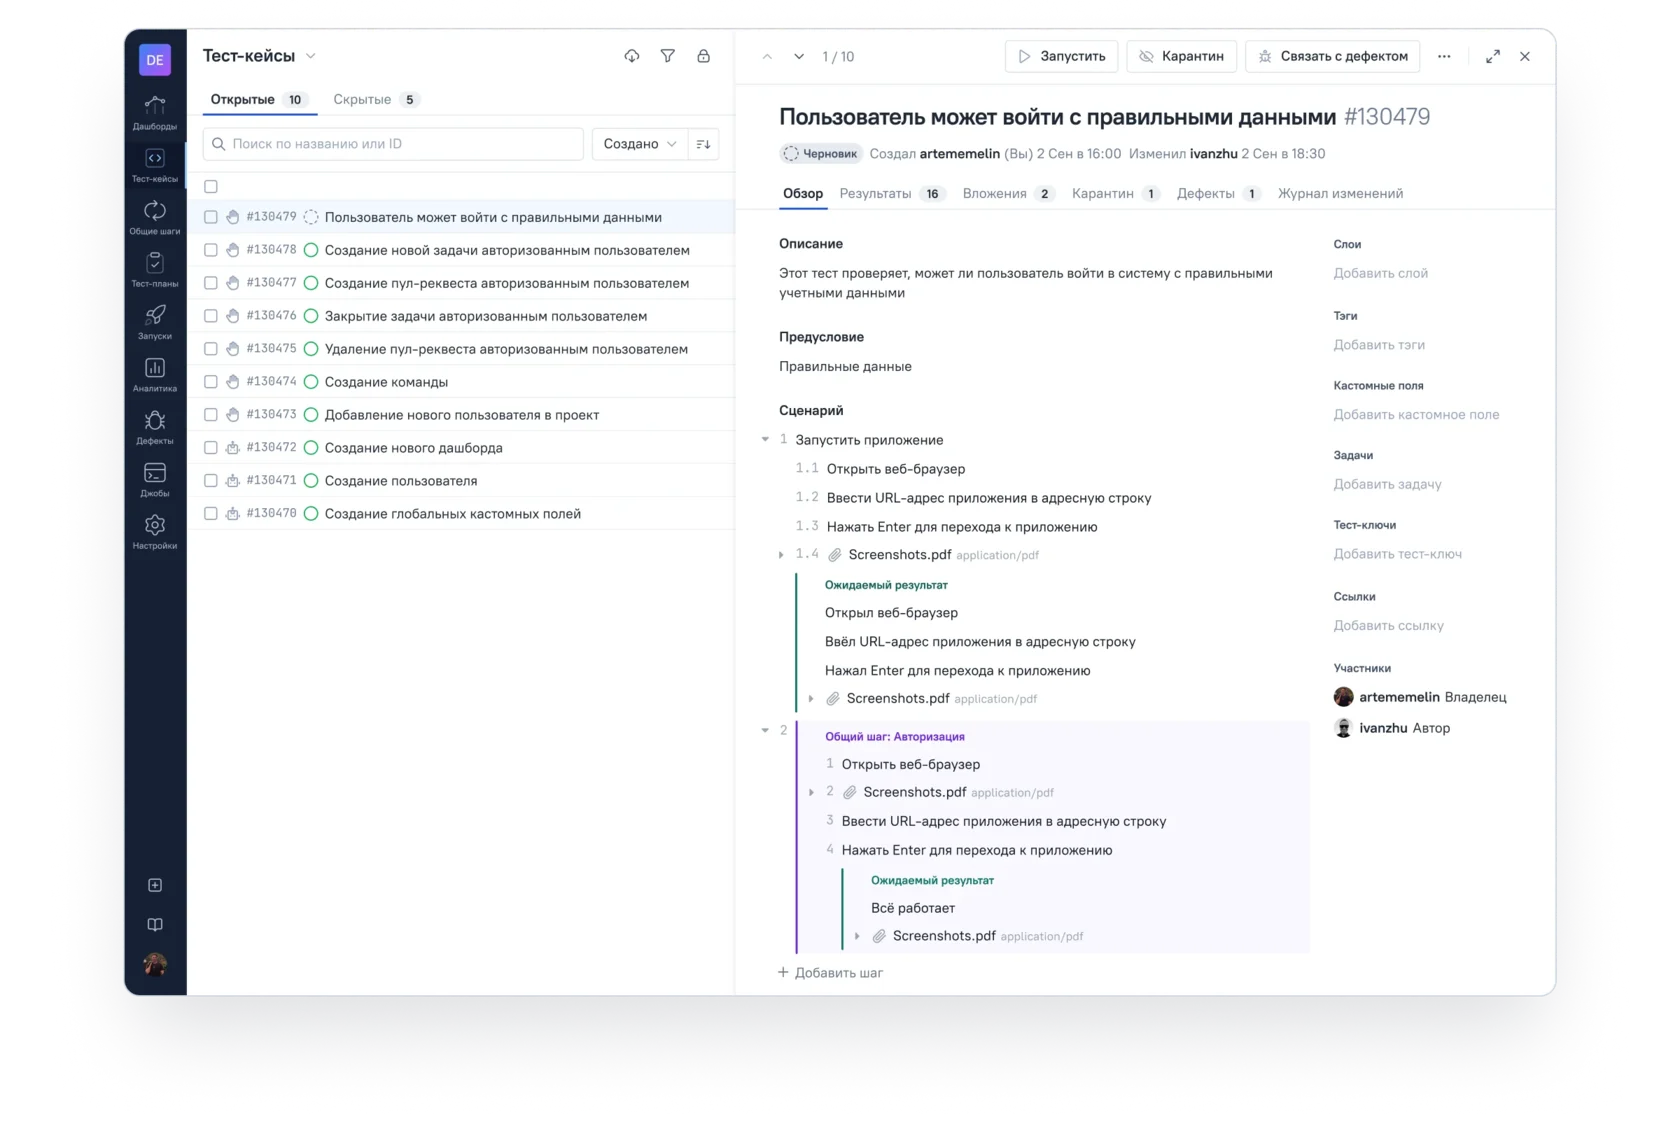Open the Вложения tab
1680x1131 pixels.
click(1008, 194)
